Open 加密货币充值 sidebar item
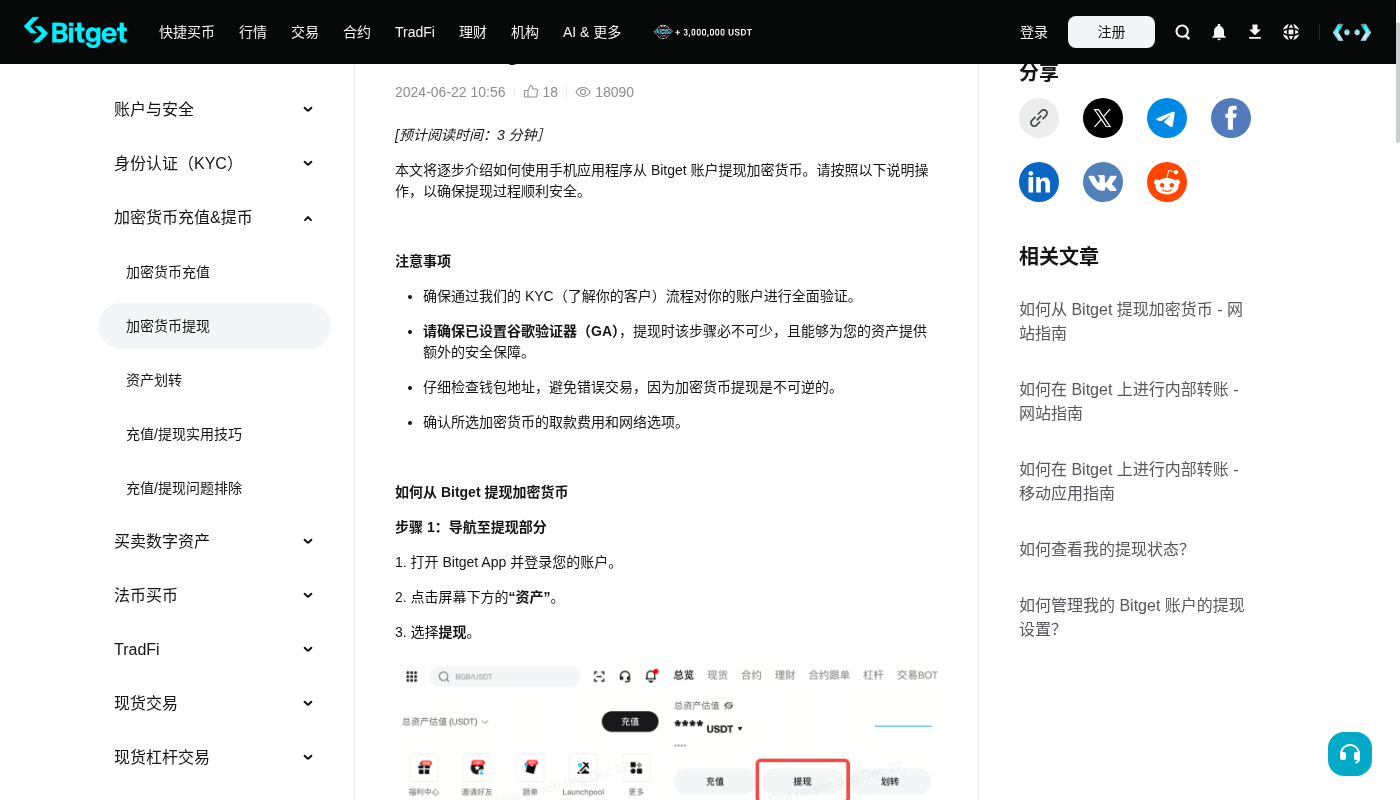This screenshot has width=1400, height=800. pos(214,272)
